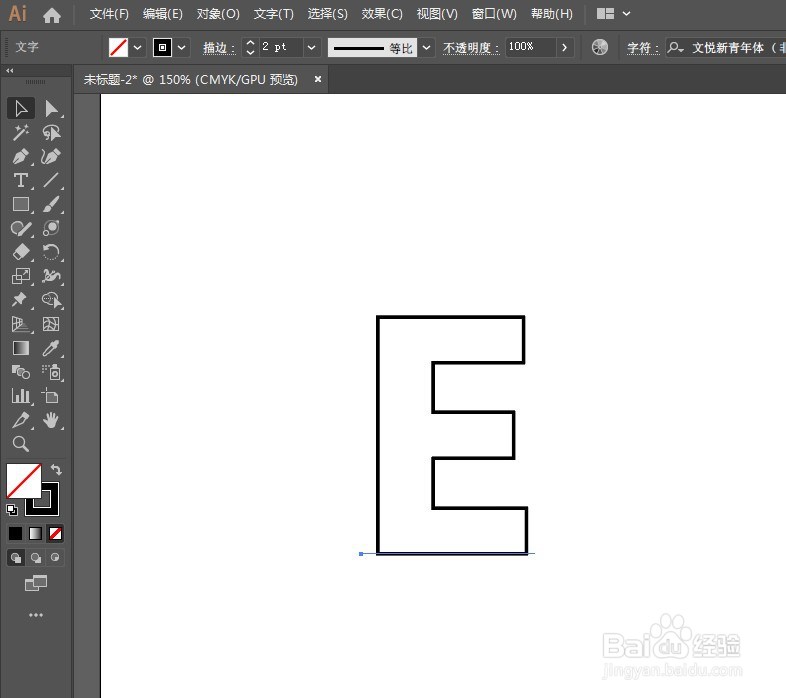Select the Lasso tool
The image size is (786, 698).
coord(51,132)
